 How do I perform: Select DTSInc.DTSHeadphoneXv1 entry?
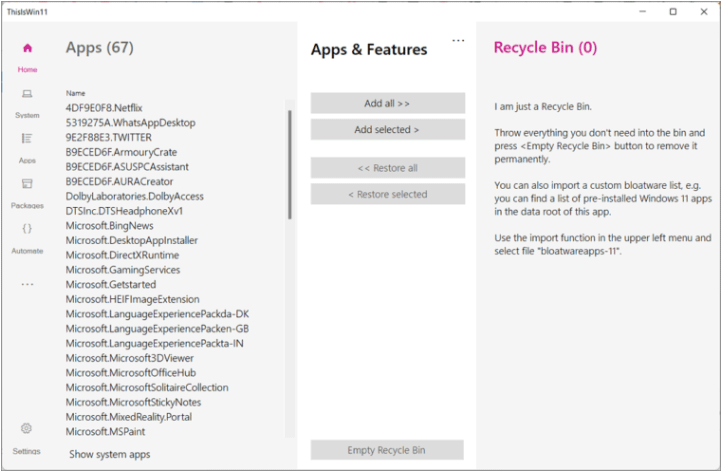124,211
